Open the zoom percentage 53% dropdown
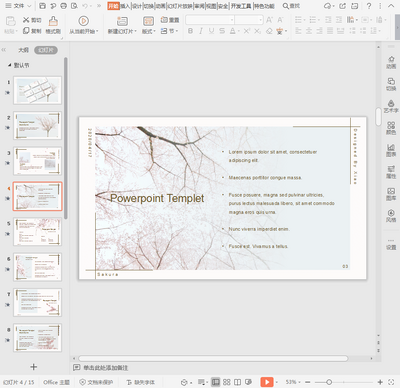The width and height of the screenshot is (400, 388). (293, 382)
